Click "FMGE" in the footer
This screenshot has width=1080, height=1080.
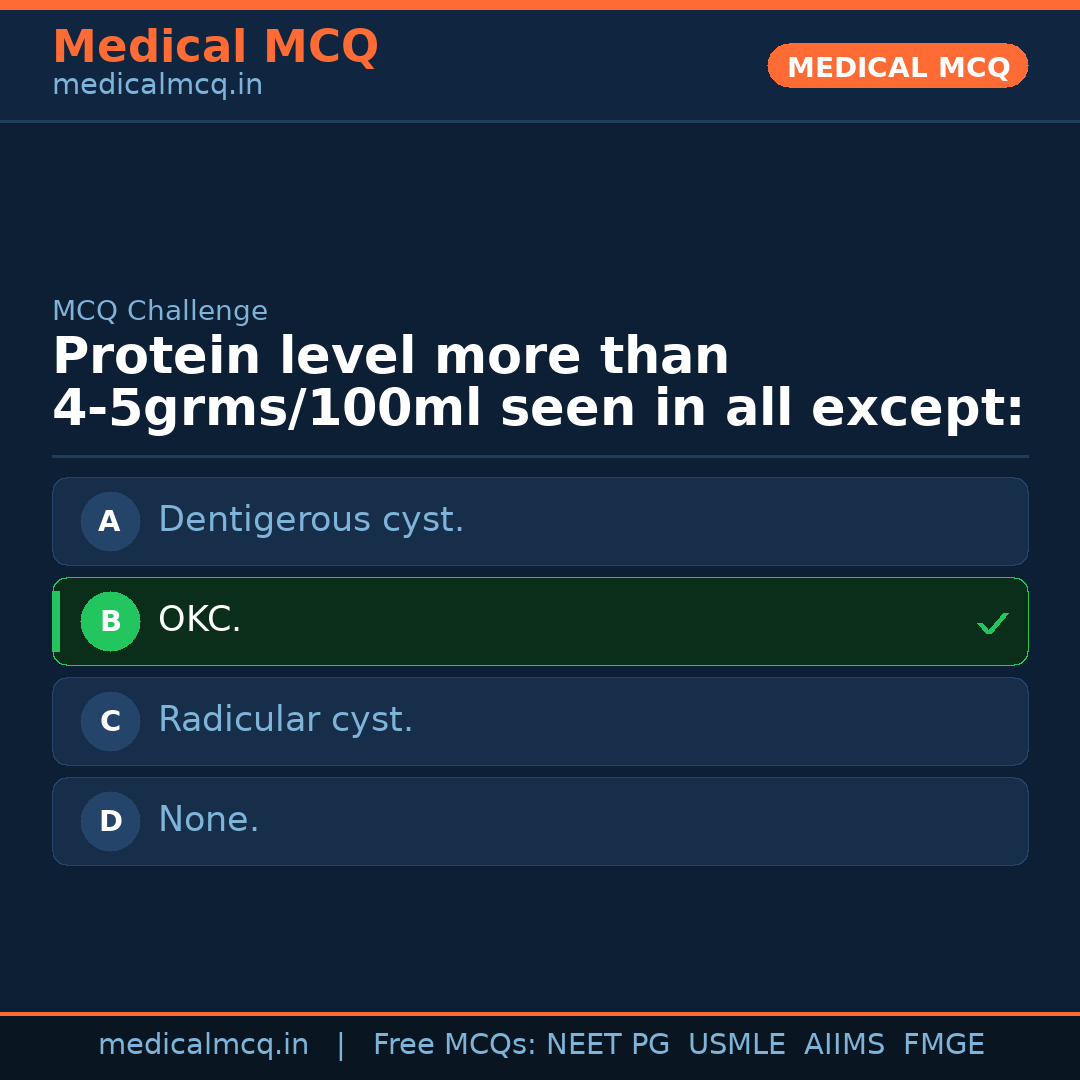point(943,1045)
